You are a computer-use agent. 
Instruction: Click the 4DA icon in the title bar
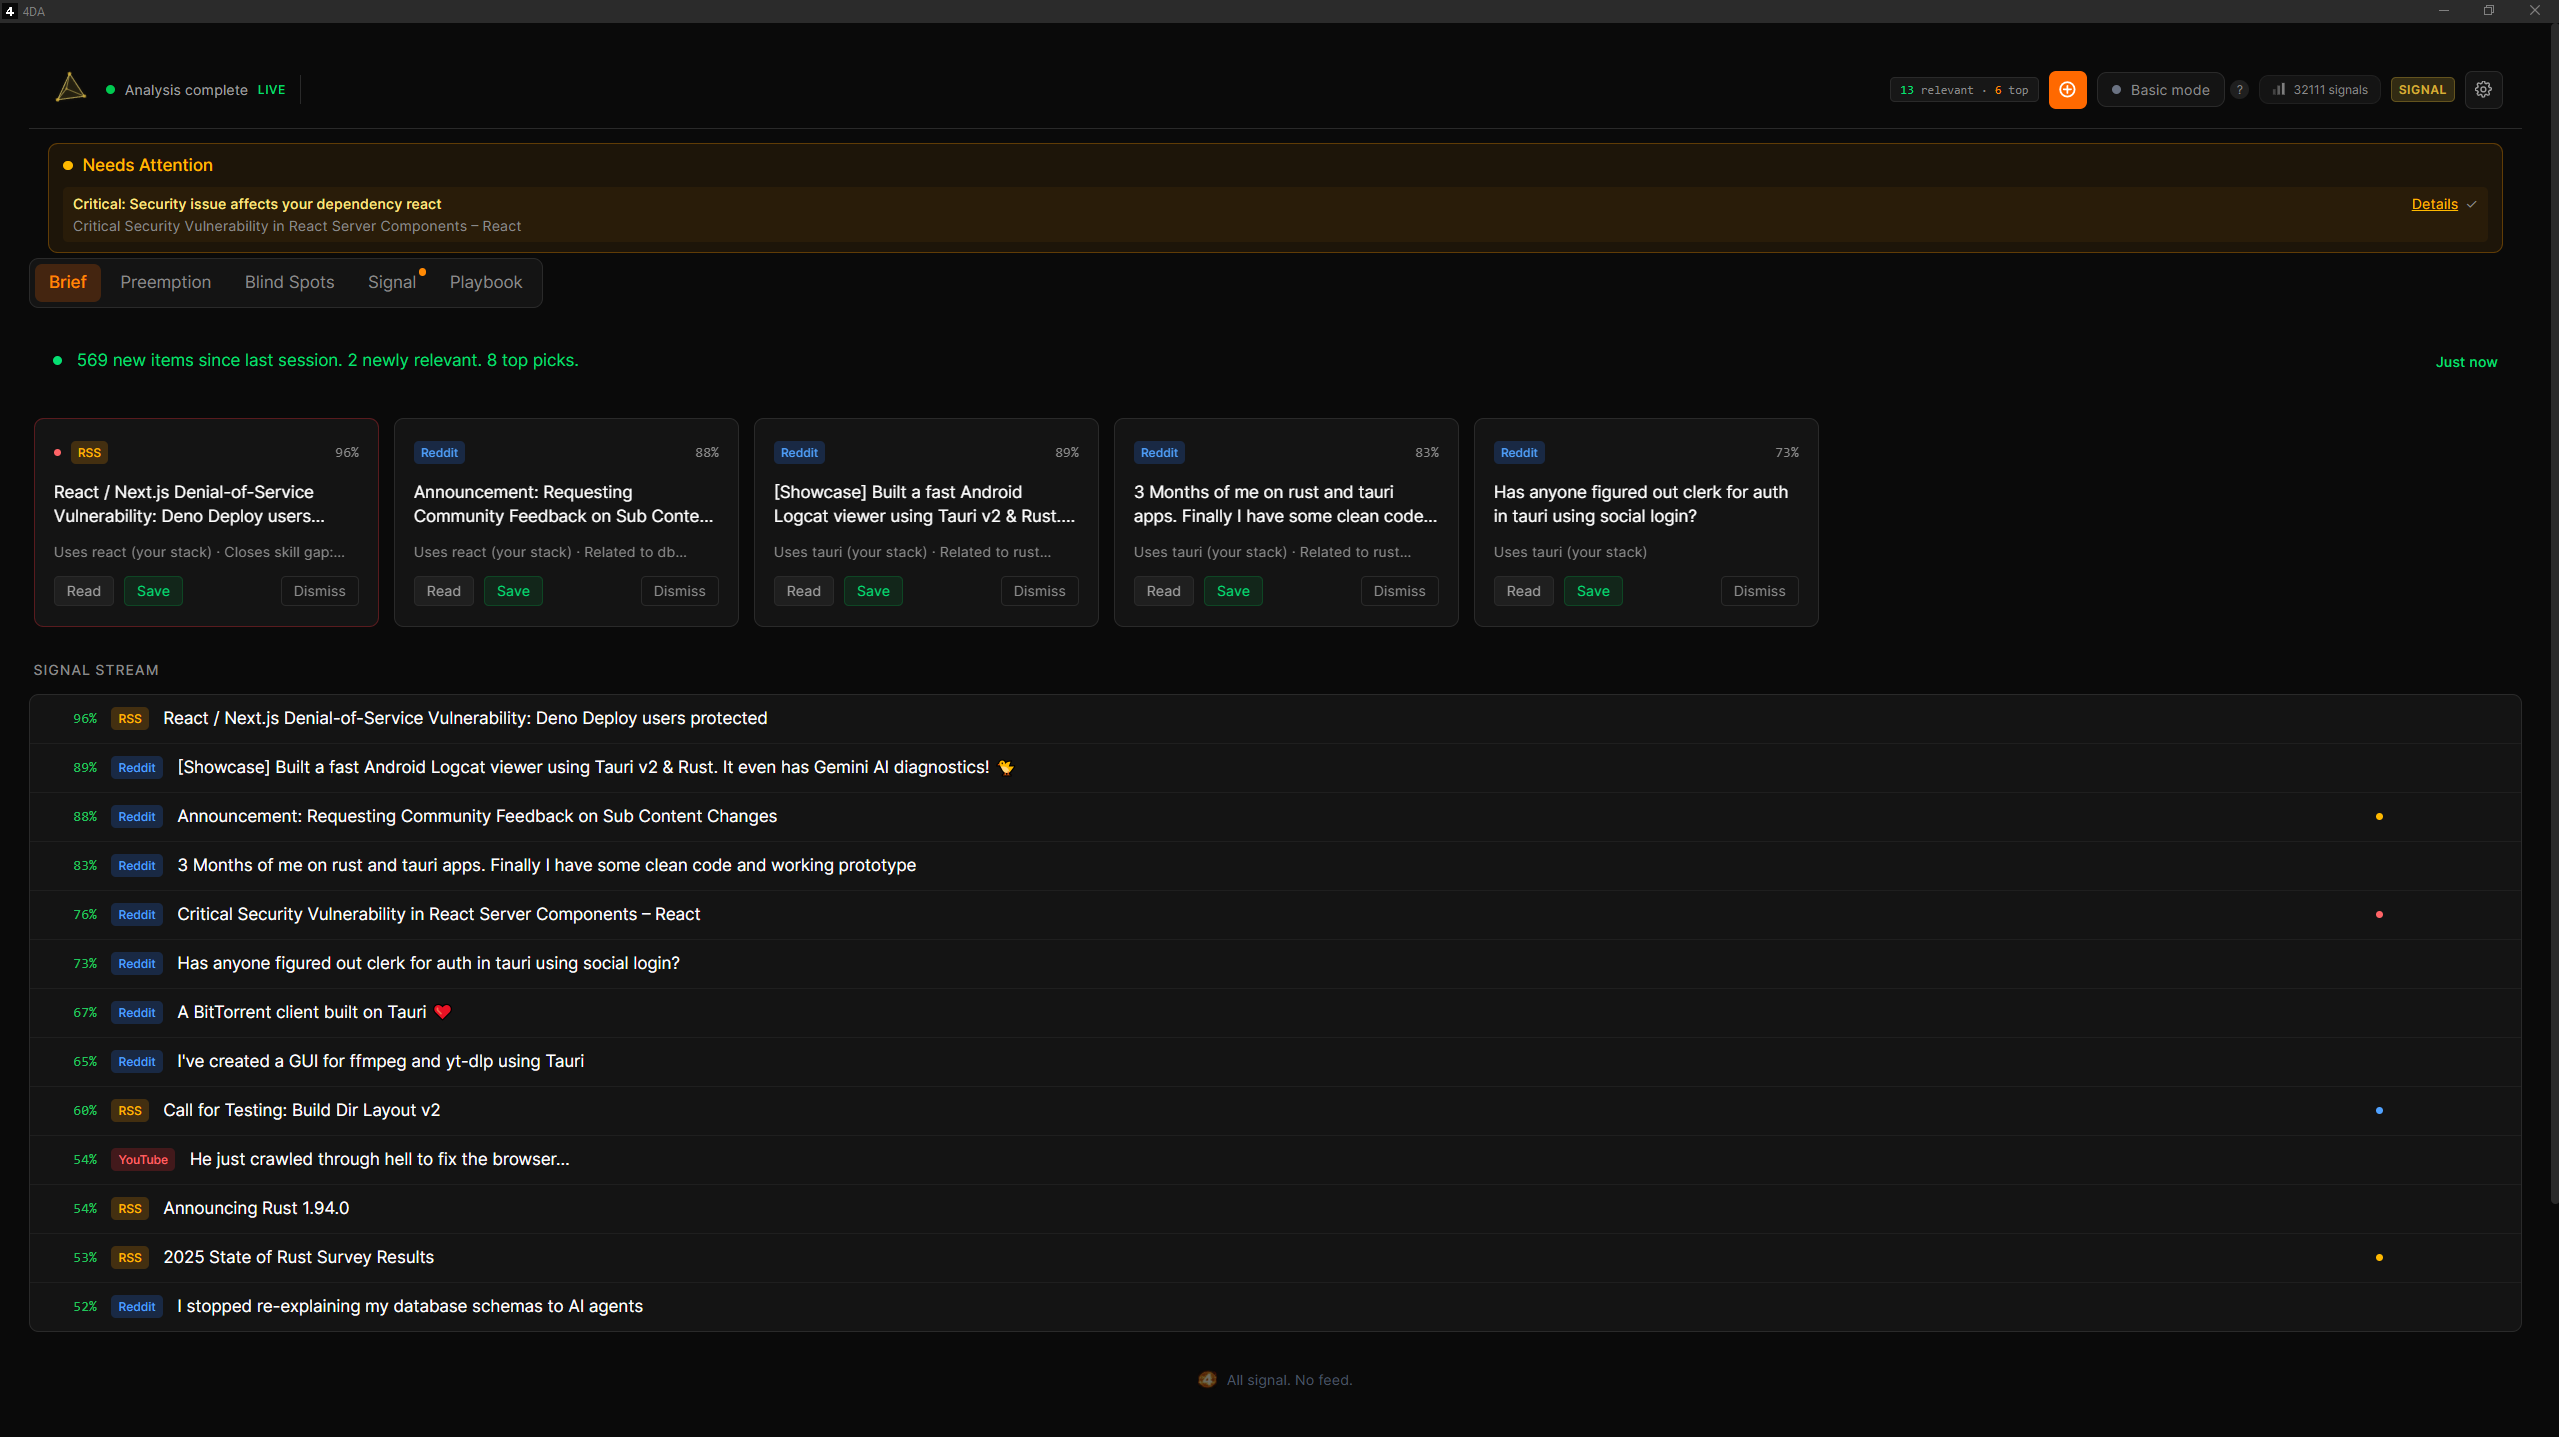pyautogui.click(x=10, y=11)
